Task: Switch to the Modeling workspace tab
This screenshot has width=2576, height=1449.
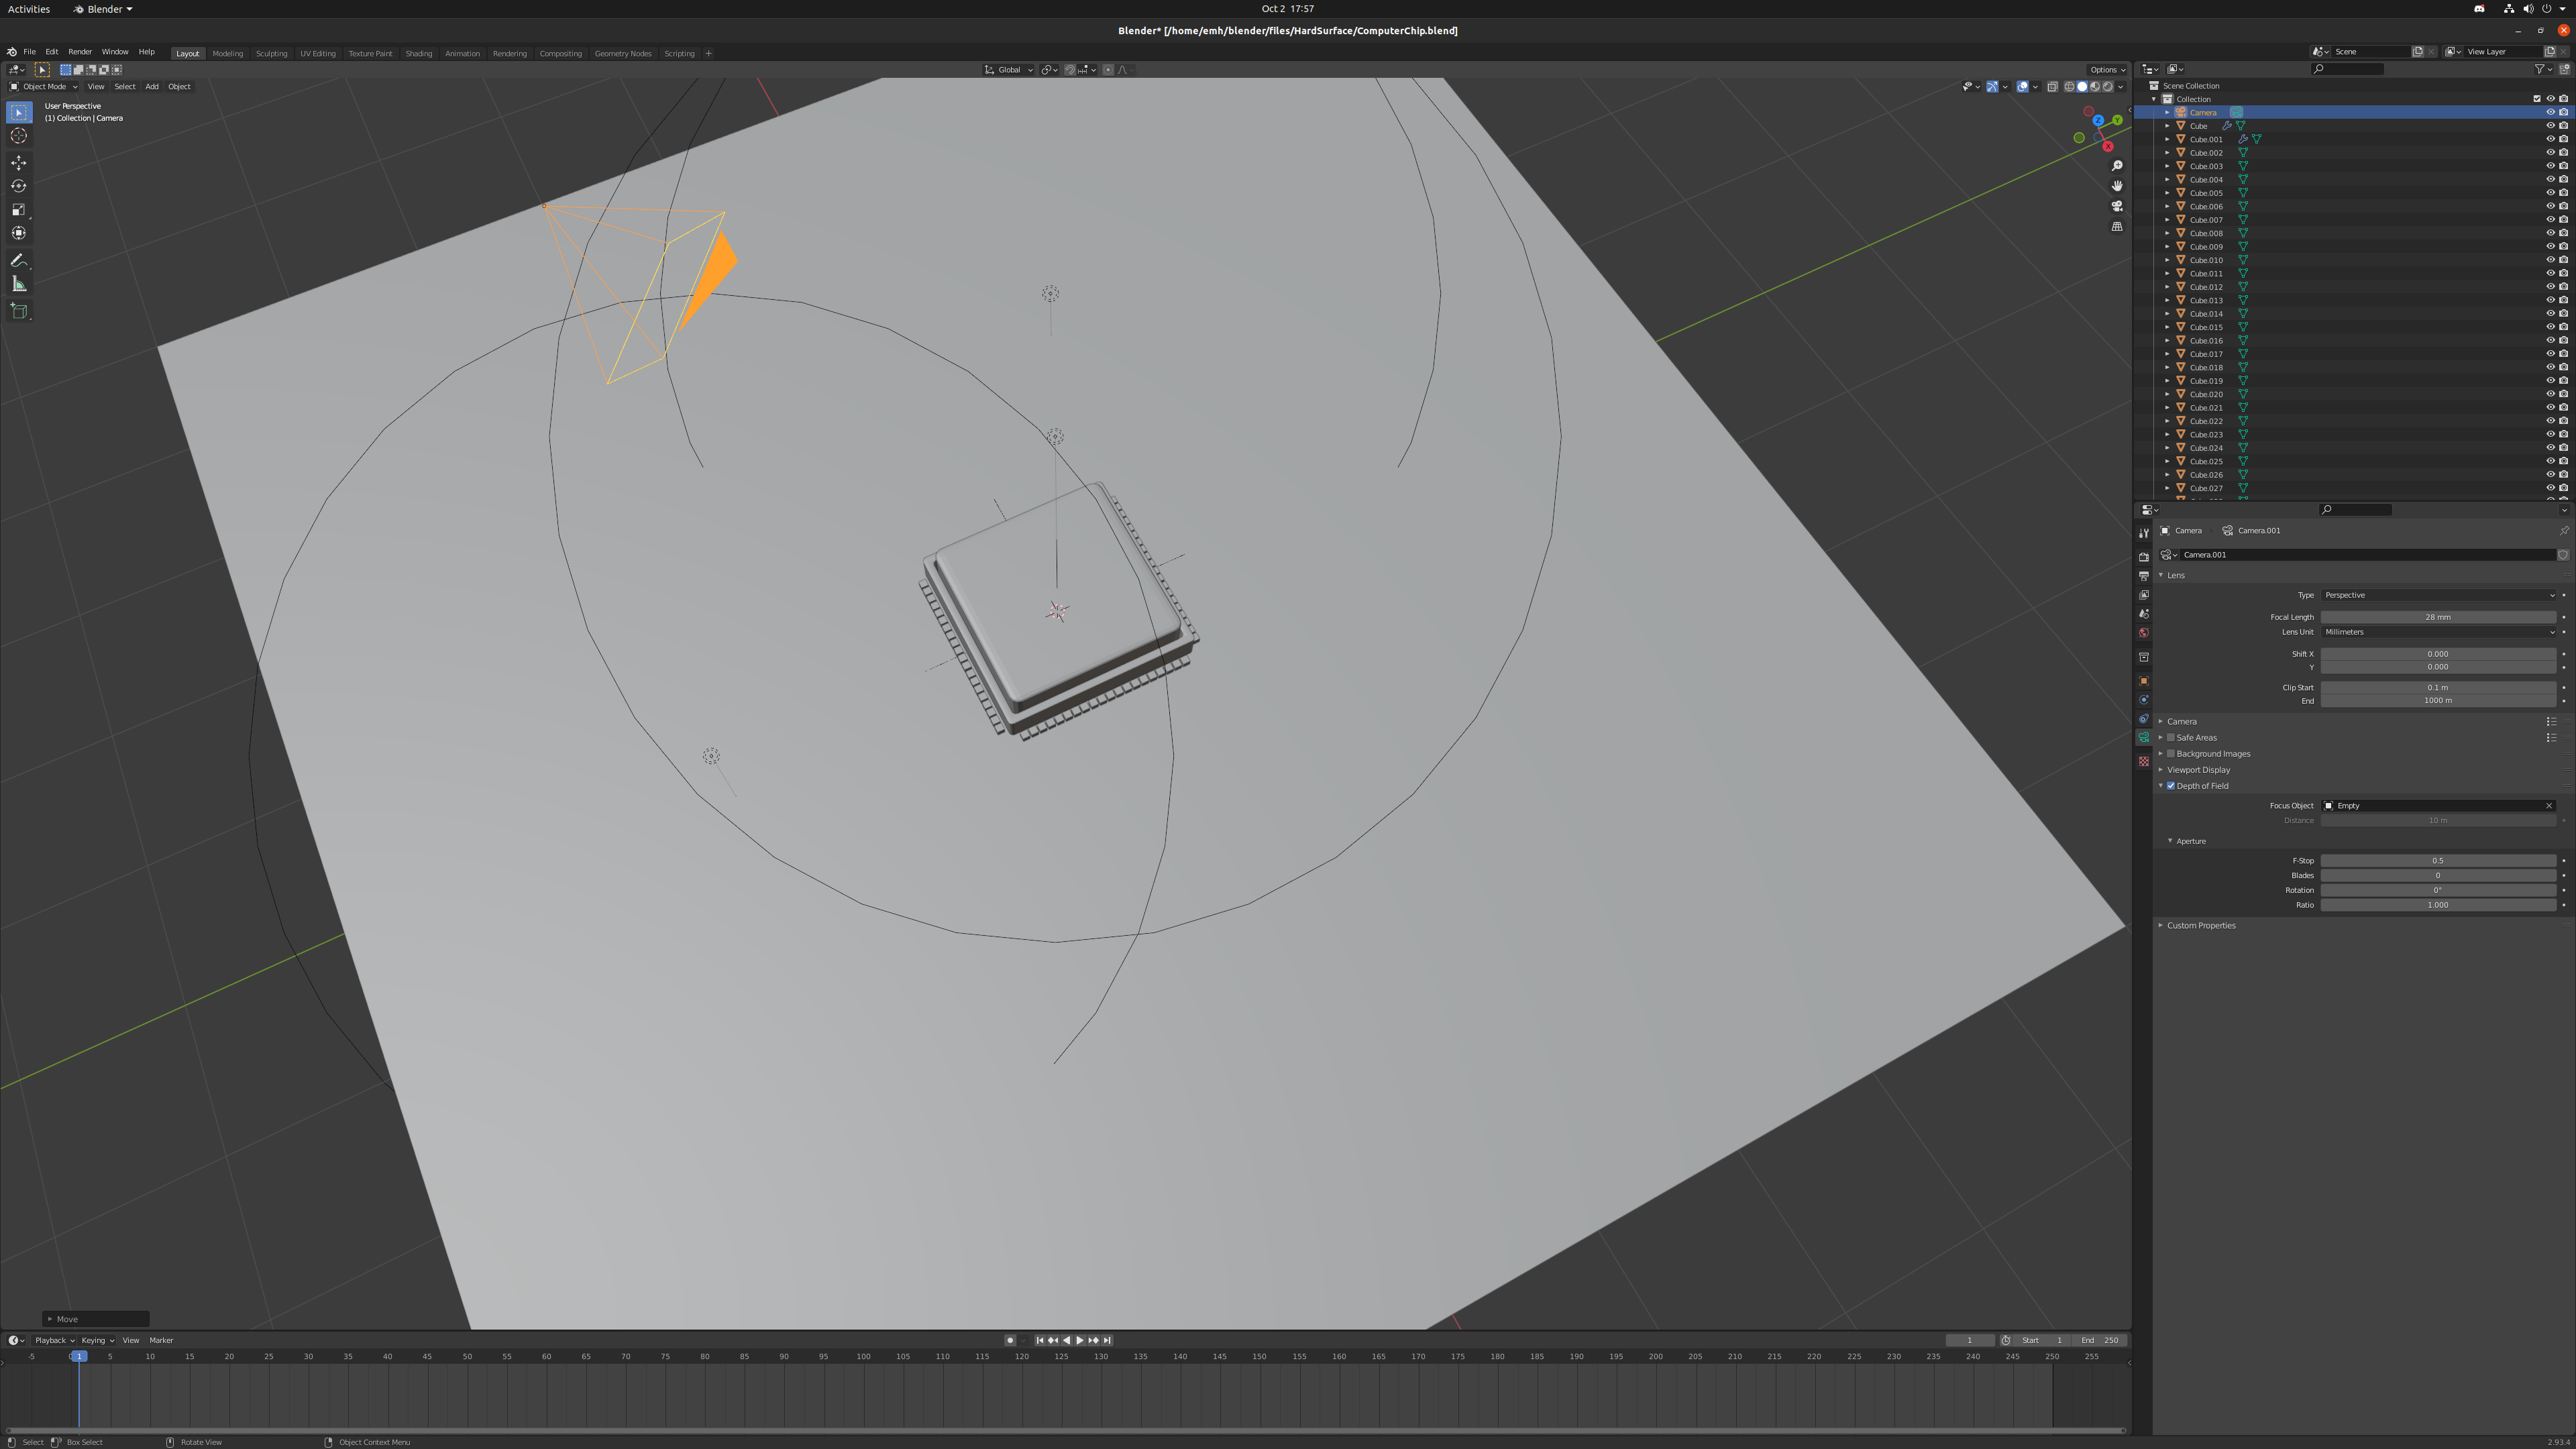Action: pos(227,53)
